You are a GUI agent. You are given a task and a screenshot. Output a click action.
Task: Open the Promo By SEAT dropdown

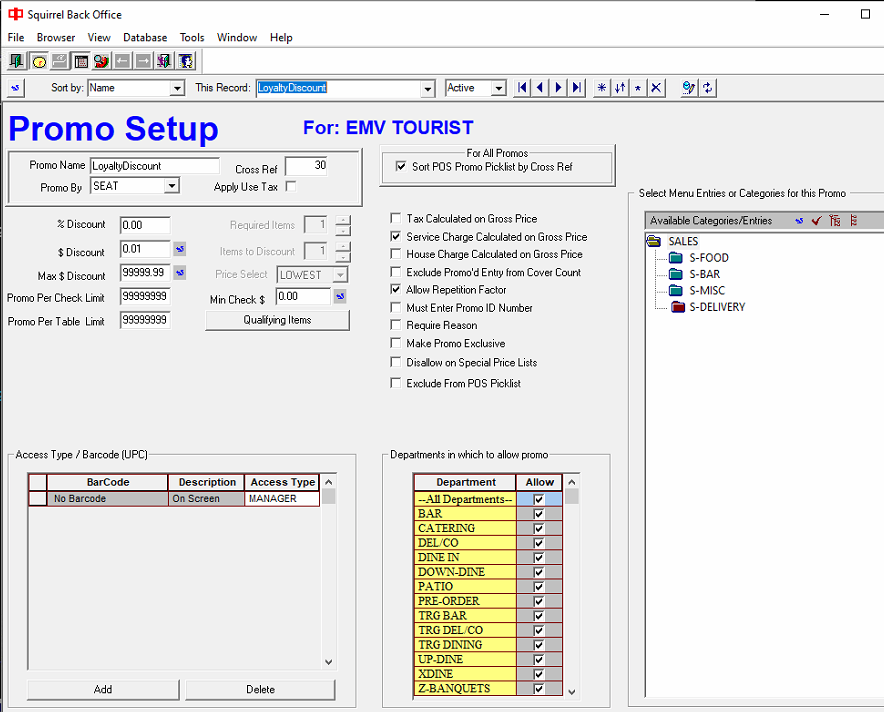(172, 185)
